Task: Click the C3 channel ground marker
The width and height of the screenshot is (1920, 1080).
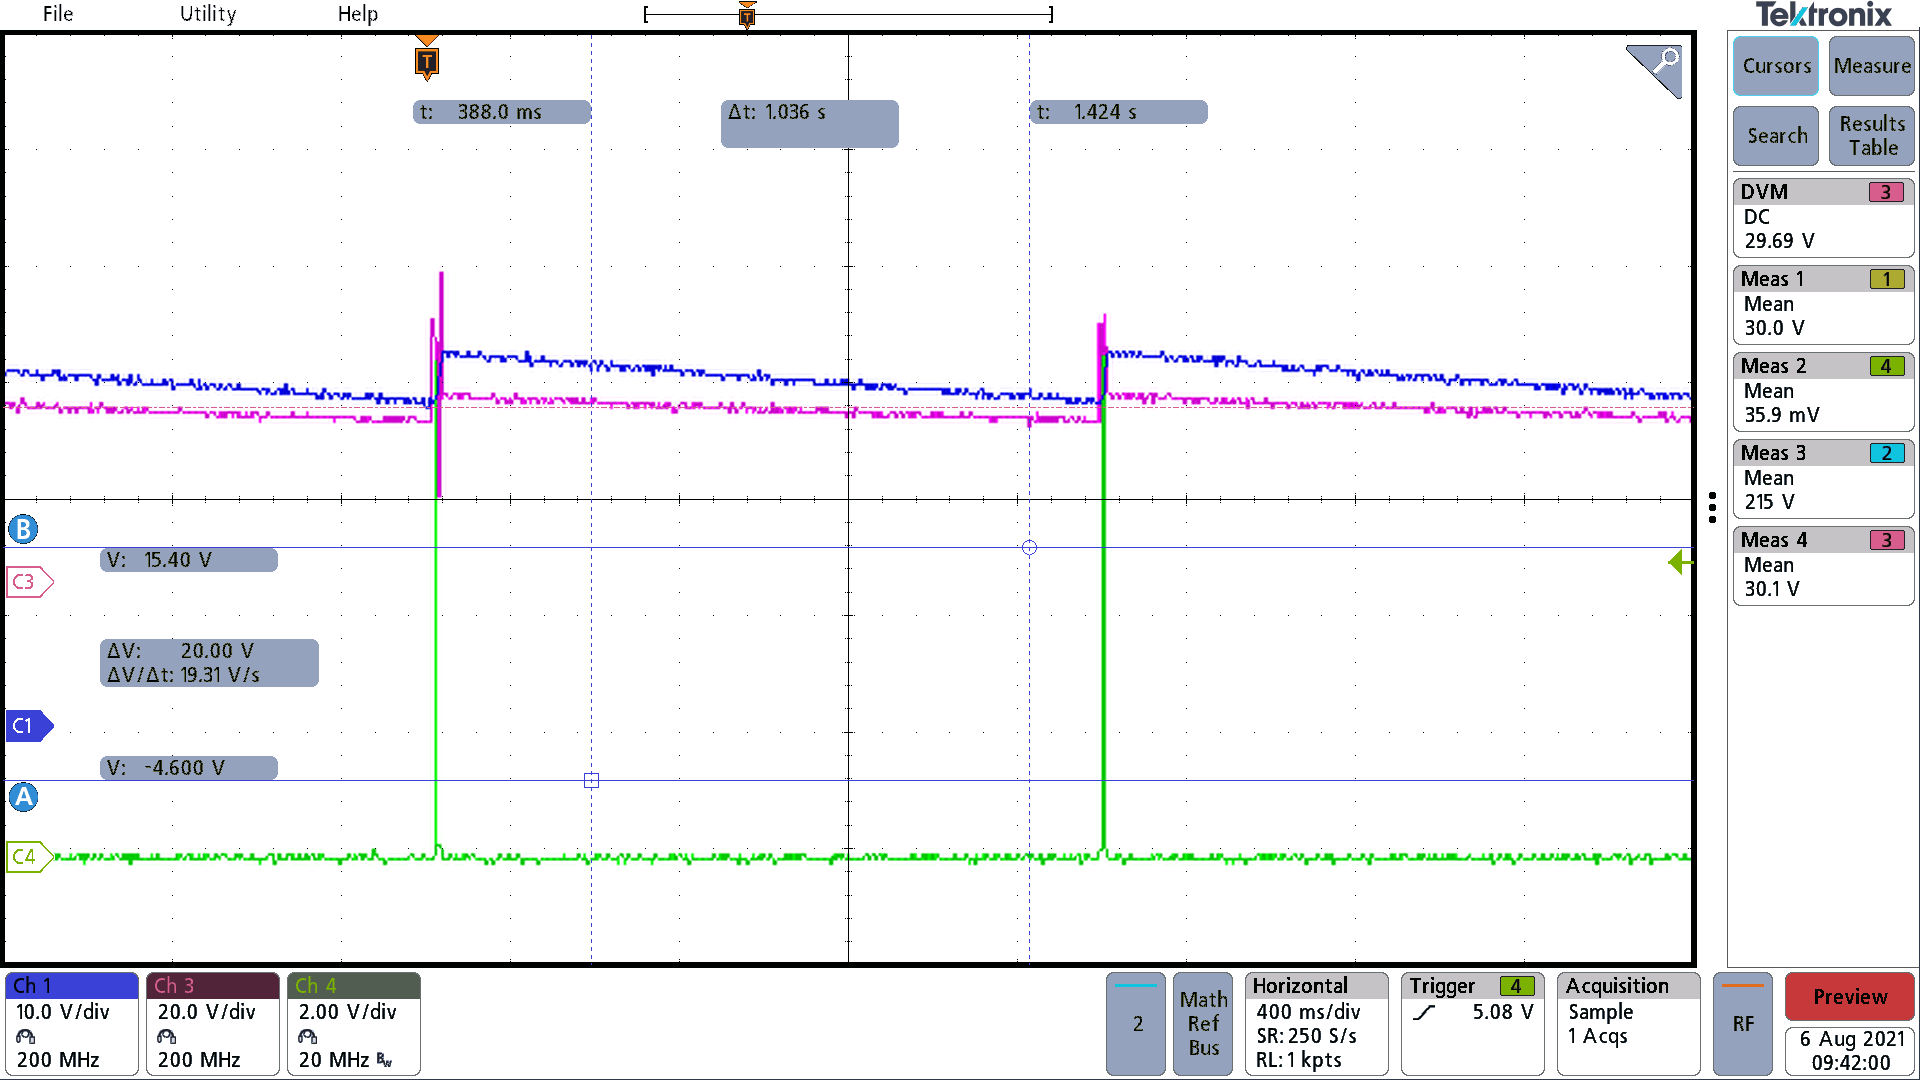Action: [28, 581]
